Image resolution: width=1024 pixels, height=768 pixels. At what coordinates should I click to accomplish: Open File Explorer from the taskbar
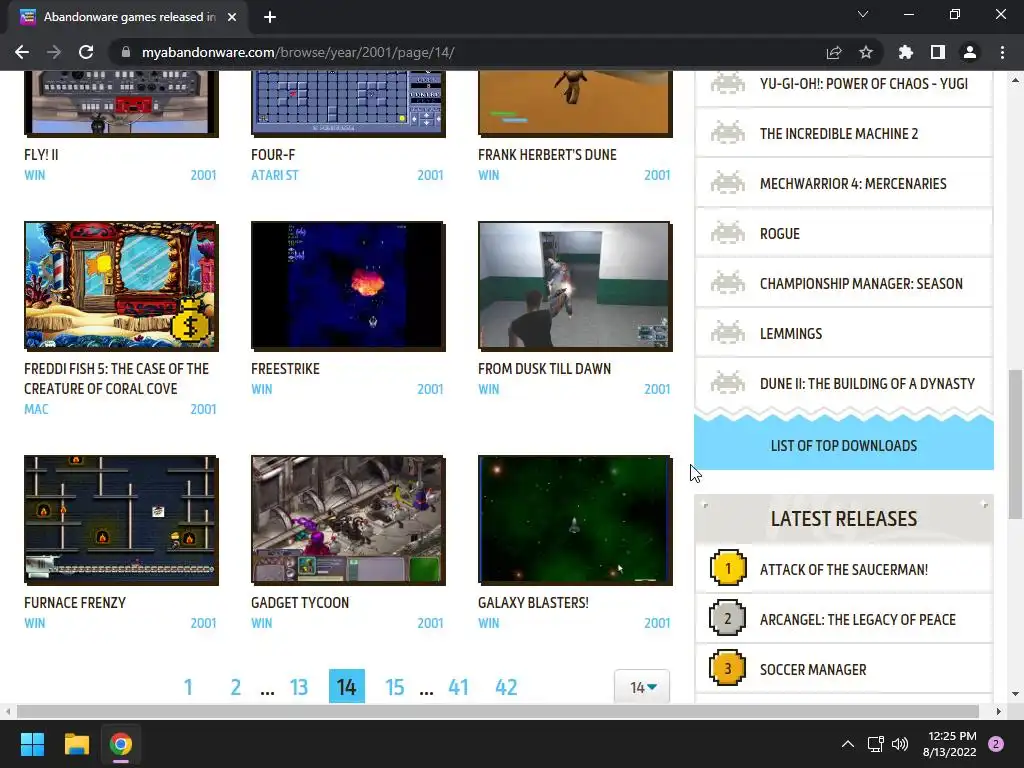(x=76, y=744)
